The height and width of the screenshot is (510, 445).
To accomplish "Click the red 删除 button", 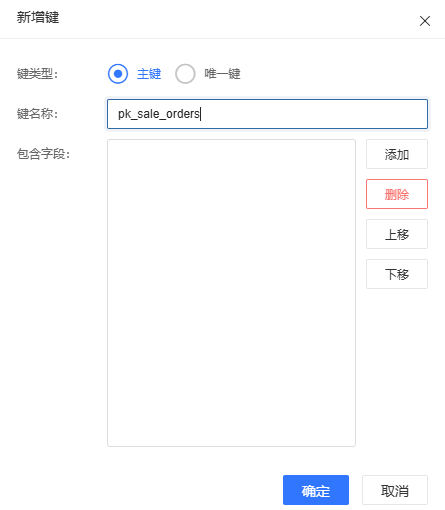I will tap(397, 194).
